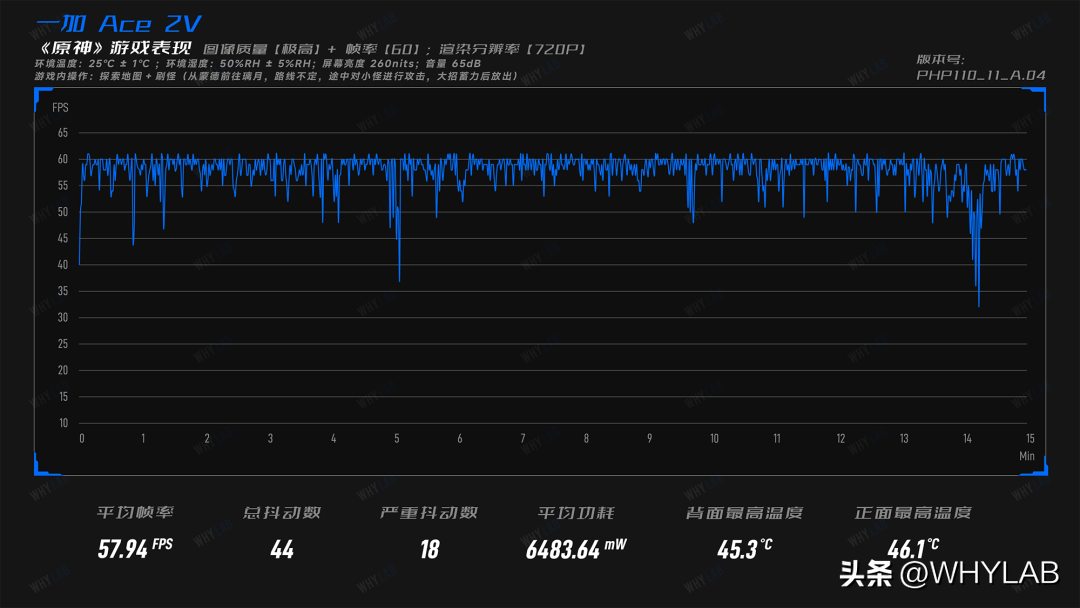Screen dimensions: 1080x608
Task: Click the total jitter count 44
Action: tap(282, 549)
